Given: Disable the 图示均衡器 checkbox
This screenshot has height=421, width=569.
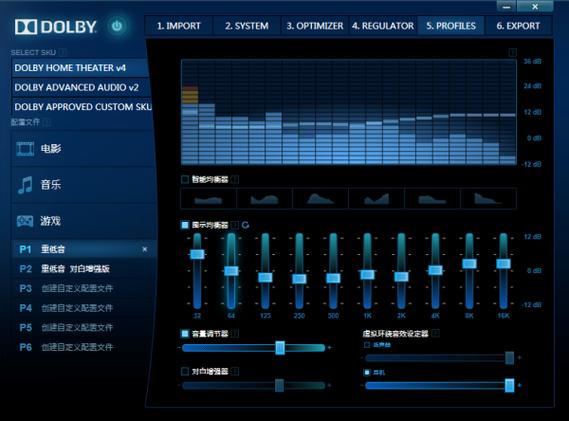Looking at the screenshot, I should click(185, 225).
